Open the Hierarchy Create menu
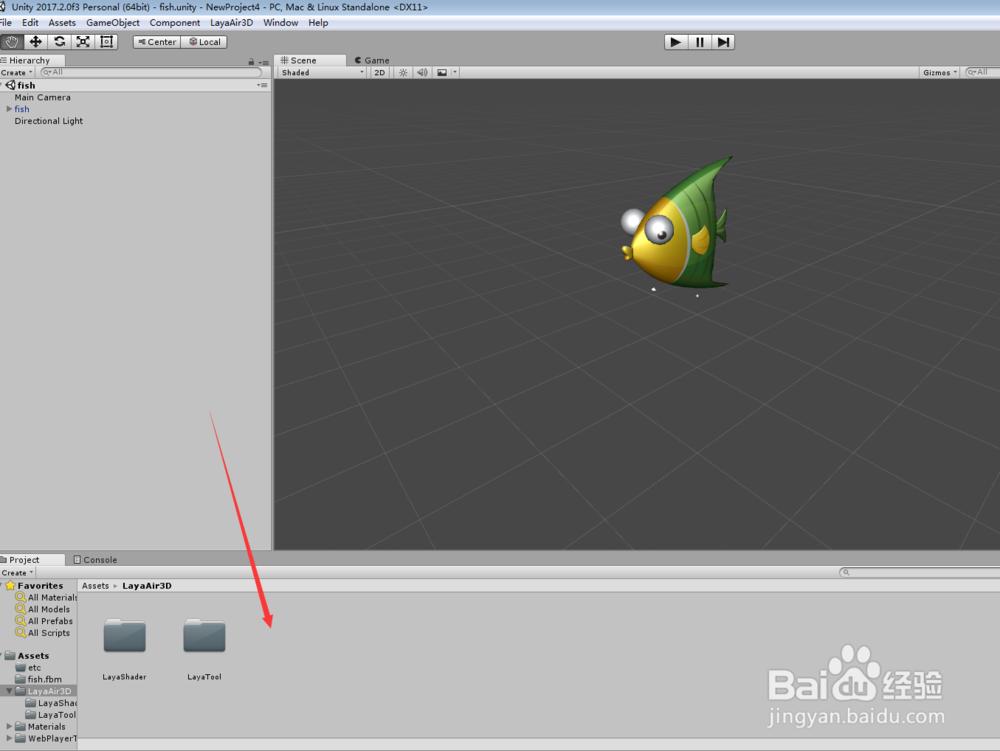1000x751 pixels. coord(15,71)
